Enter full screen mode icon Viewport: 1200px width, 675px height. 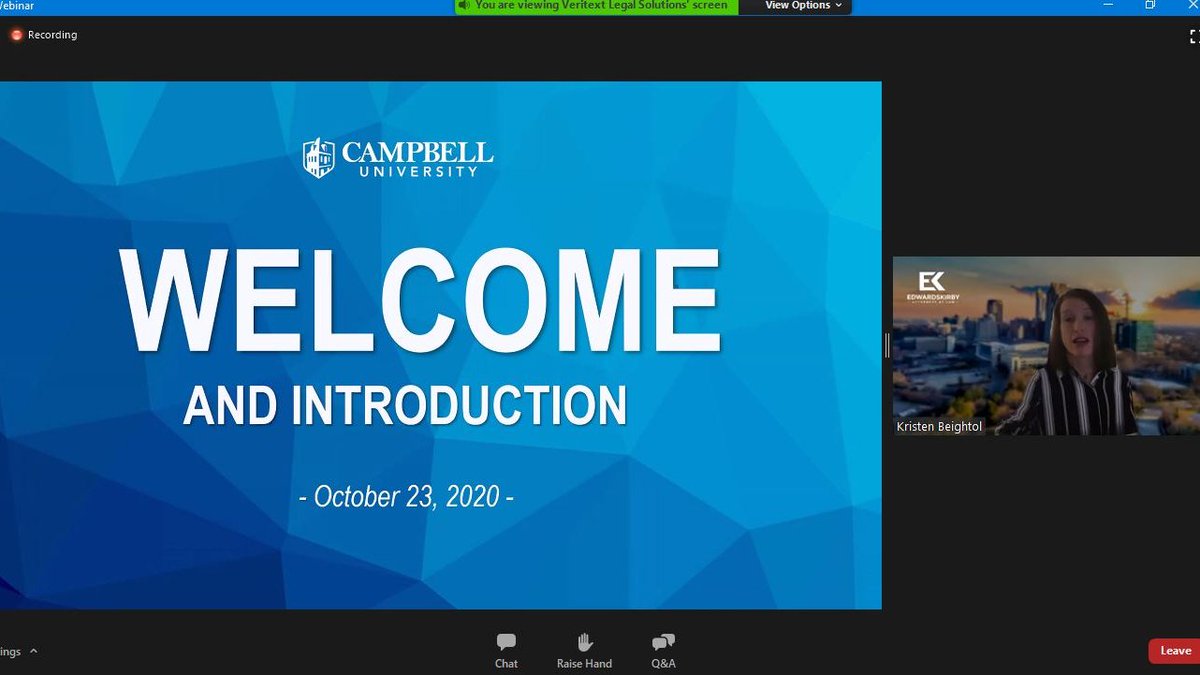(1194, 36)
